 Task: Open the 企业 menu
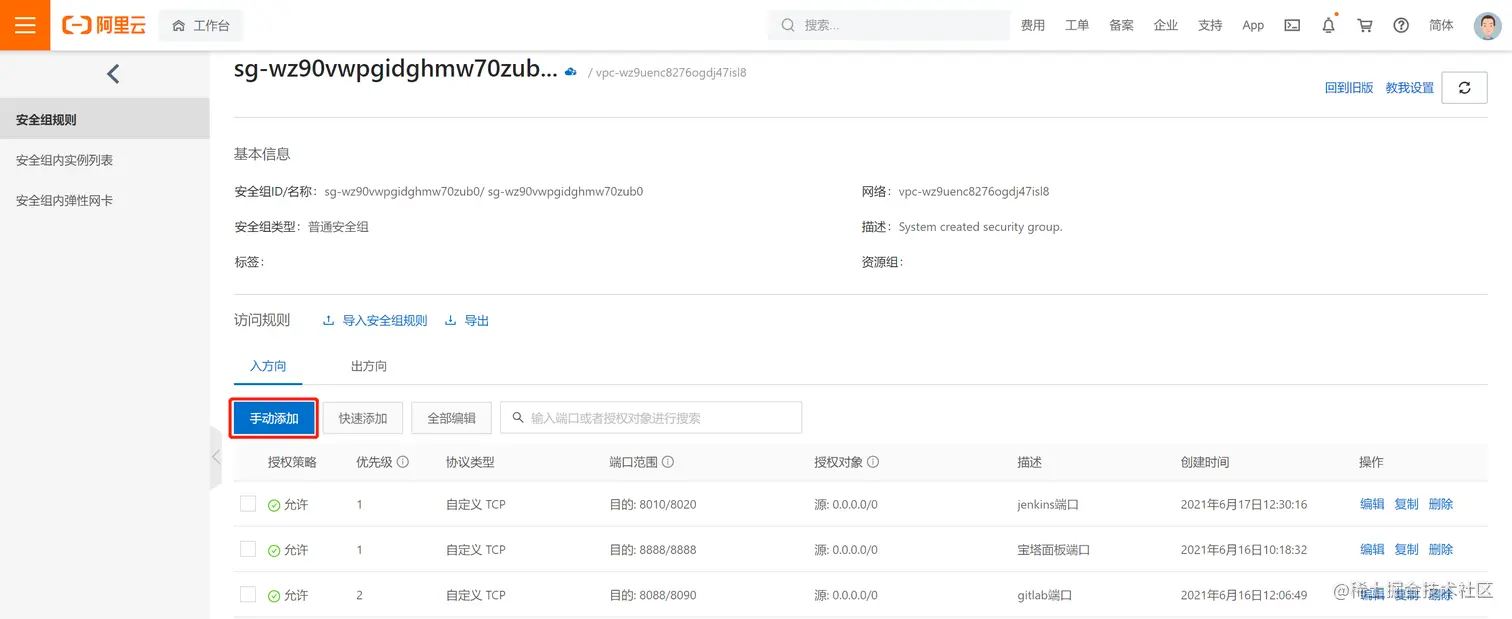(1166, 25)
